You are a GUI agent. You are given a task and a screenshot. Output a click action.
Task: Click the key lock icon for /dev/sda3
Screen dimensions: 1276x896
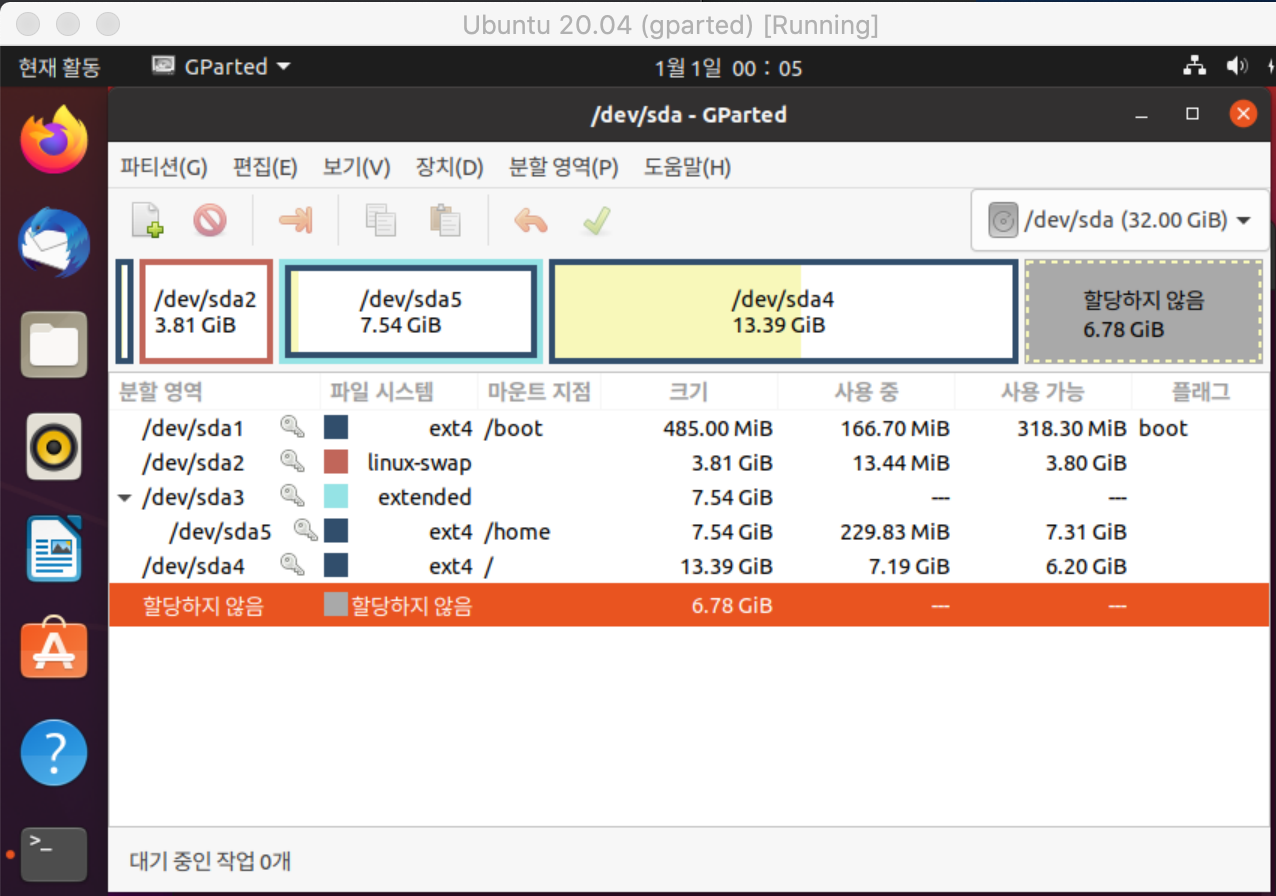coord(291,497)
